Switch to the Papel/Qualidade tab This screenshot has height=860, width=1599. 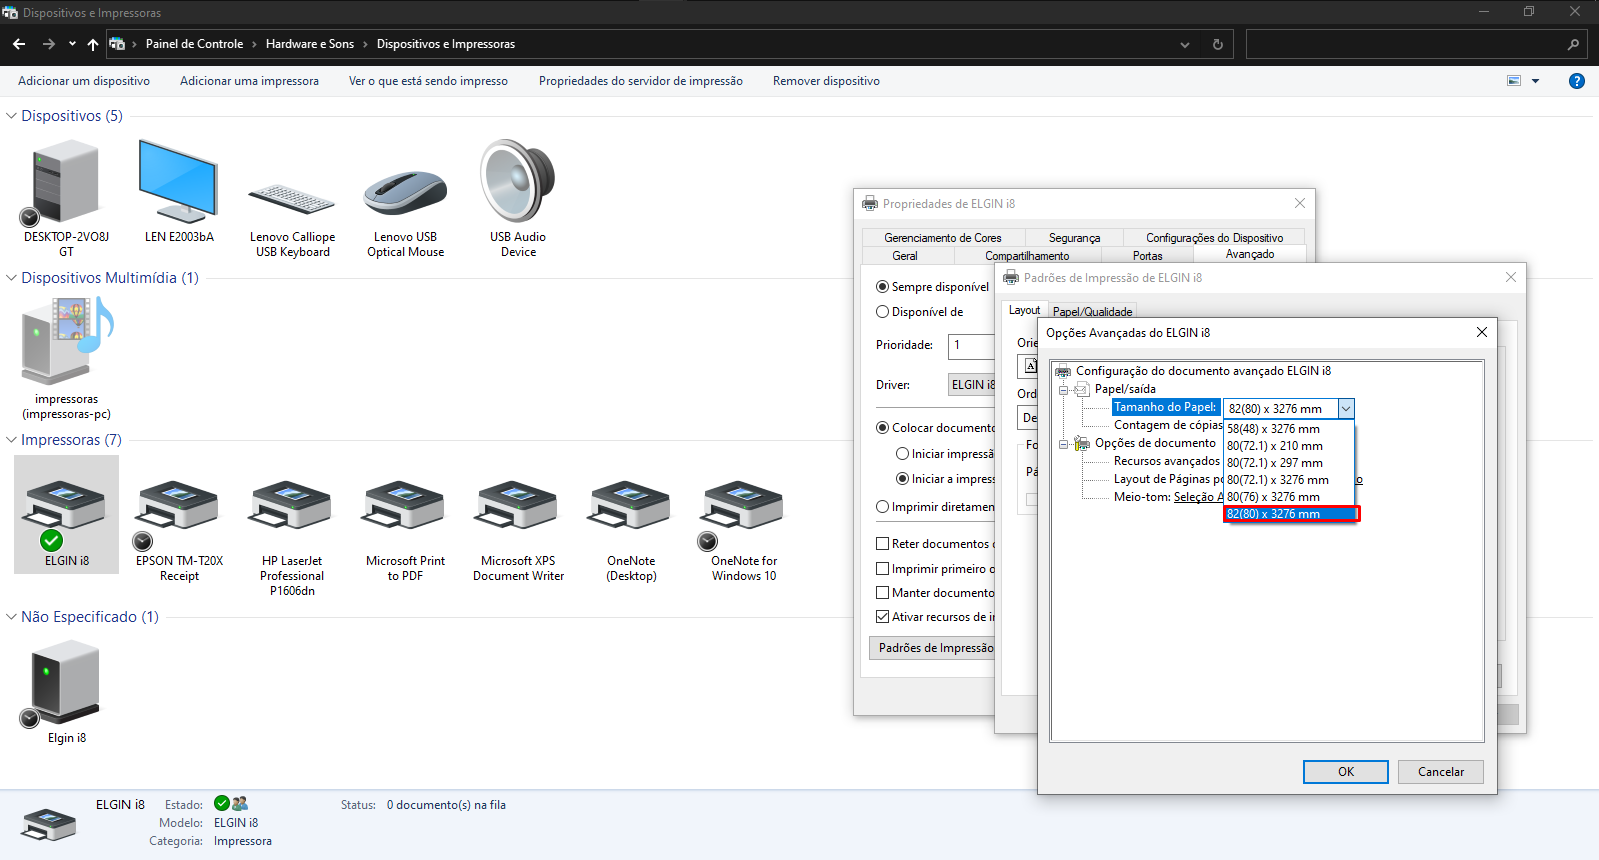point(1092,312)
